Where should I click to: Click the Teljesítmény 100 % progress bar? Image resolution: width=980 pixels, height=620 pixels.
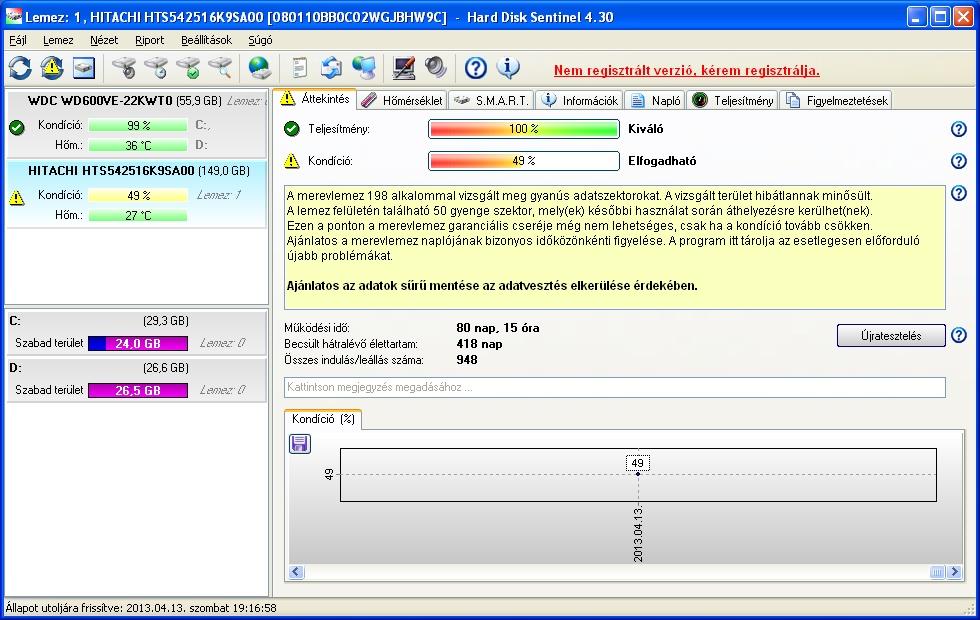(x=524, y=129)
